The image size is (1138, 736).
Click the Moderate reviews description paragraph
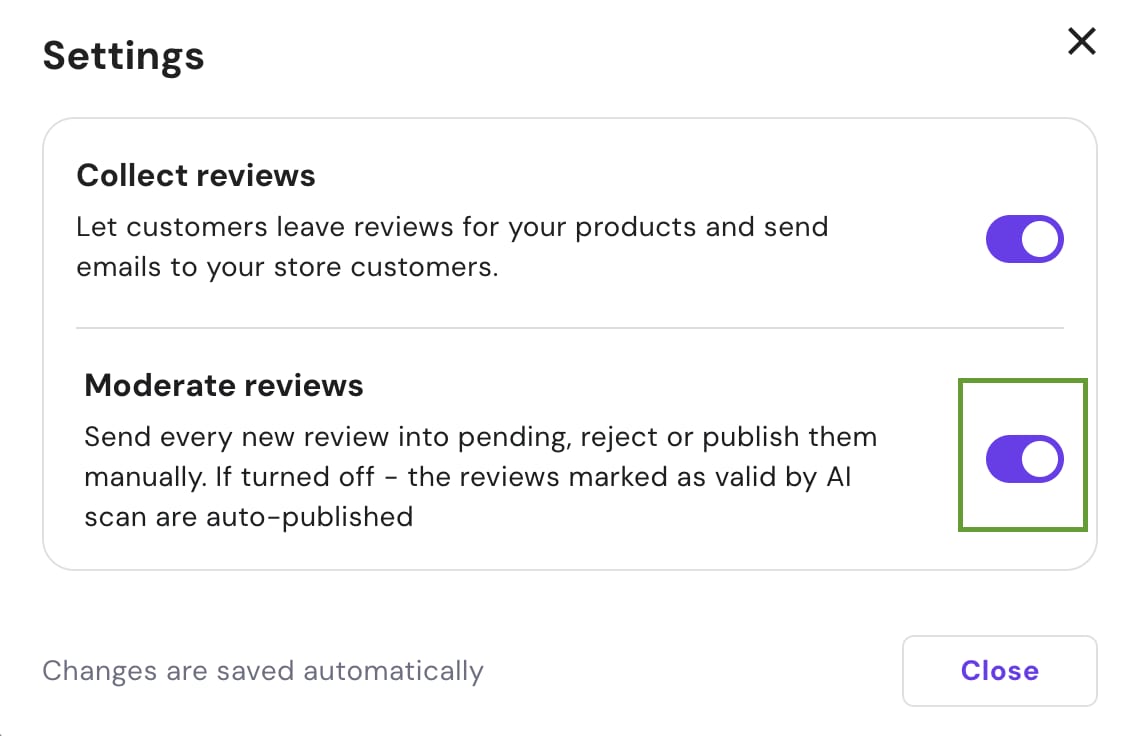point(480,476)
